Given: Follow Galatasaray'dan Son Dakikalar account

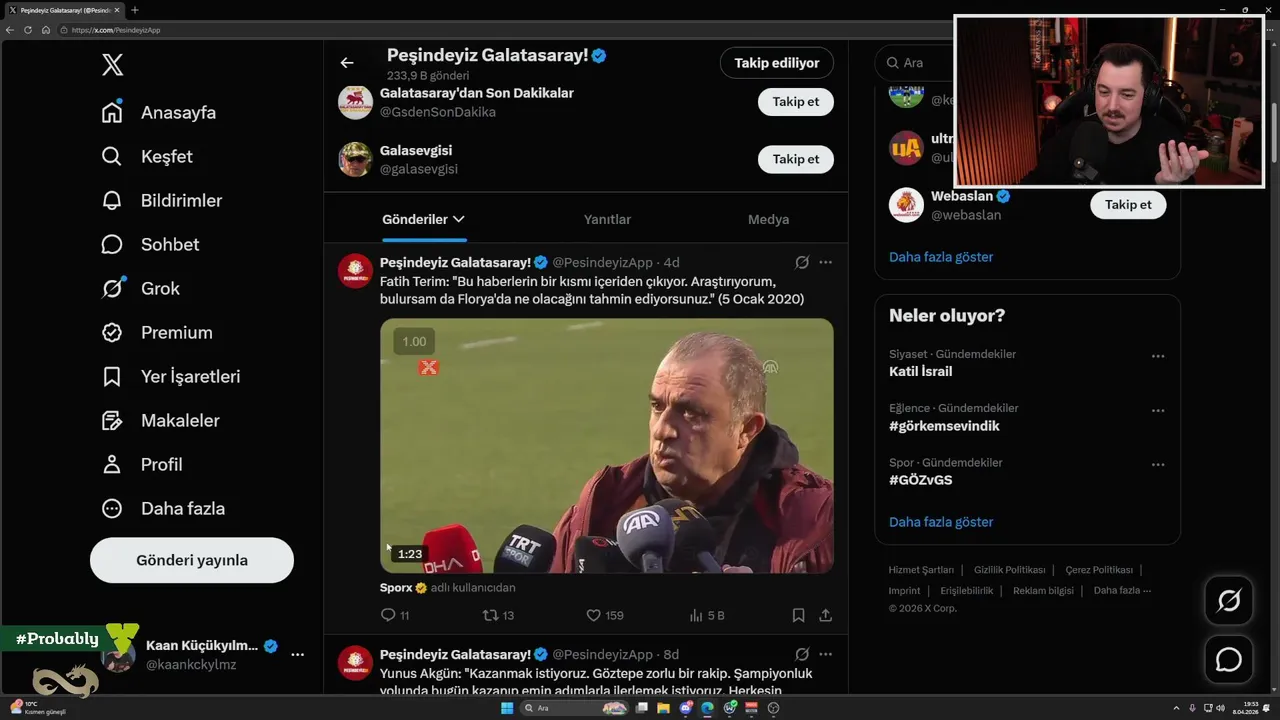Looking at the screenshot, I should 795,101.
